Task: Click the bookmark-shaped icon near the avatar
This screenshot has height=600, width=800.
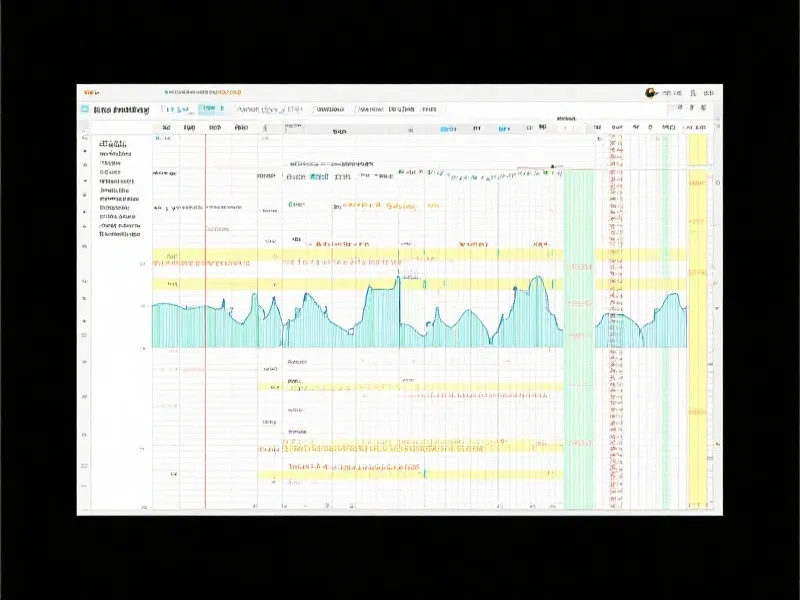Action: point(693,93)
